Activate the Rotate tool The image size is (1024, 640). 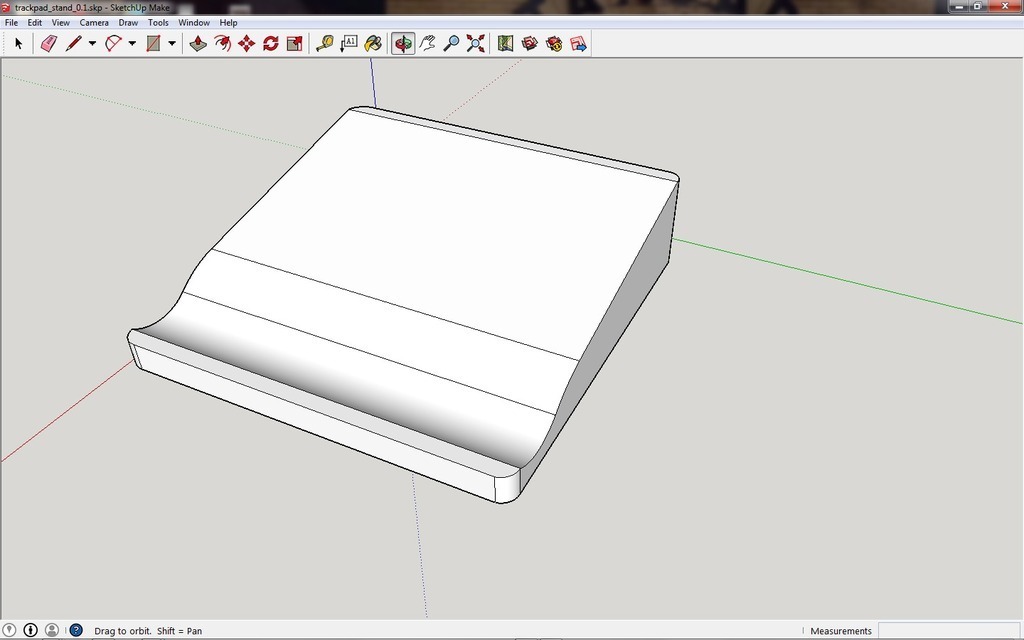[x=270, y=42]
